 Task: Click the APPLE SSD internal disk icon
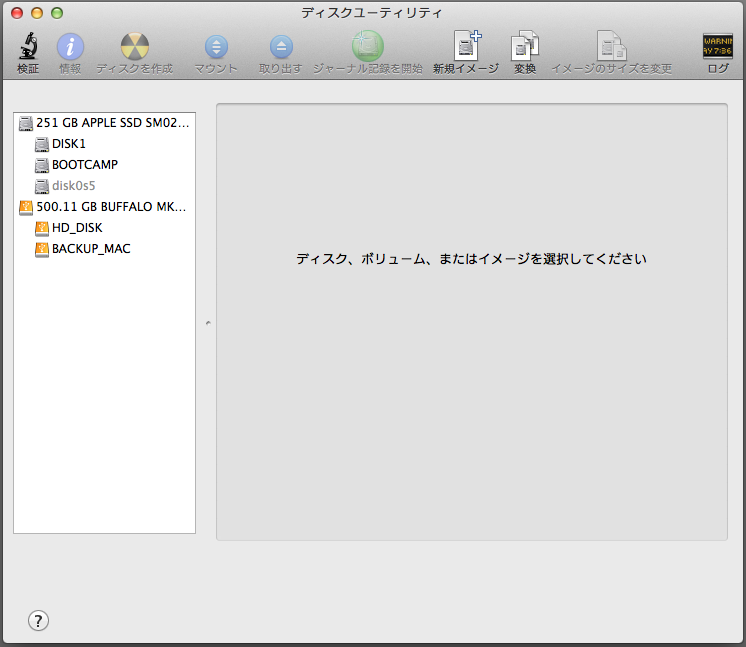click(26, 123)
